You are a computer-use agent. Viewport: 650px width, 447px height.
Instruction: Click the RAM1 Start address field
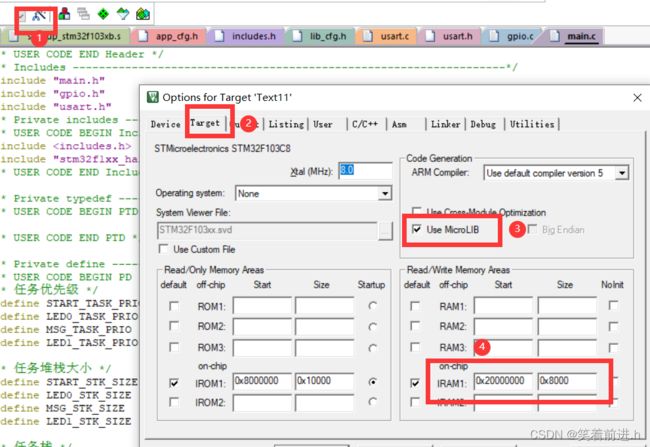(503, 306)
